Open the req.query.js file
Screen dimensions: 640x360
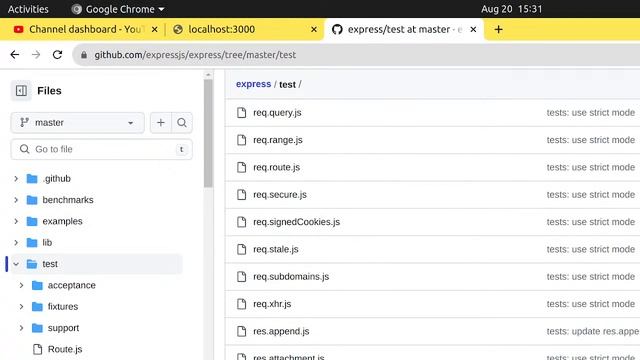pyautogui.click(x=277, y=113)
